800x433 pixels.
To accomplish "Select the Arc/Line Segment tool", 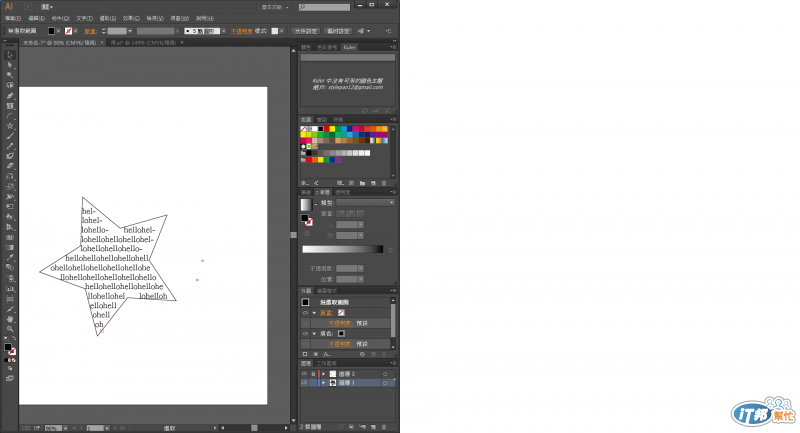I will click(10, 116).
